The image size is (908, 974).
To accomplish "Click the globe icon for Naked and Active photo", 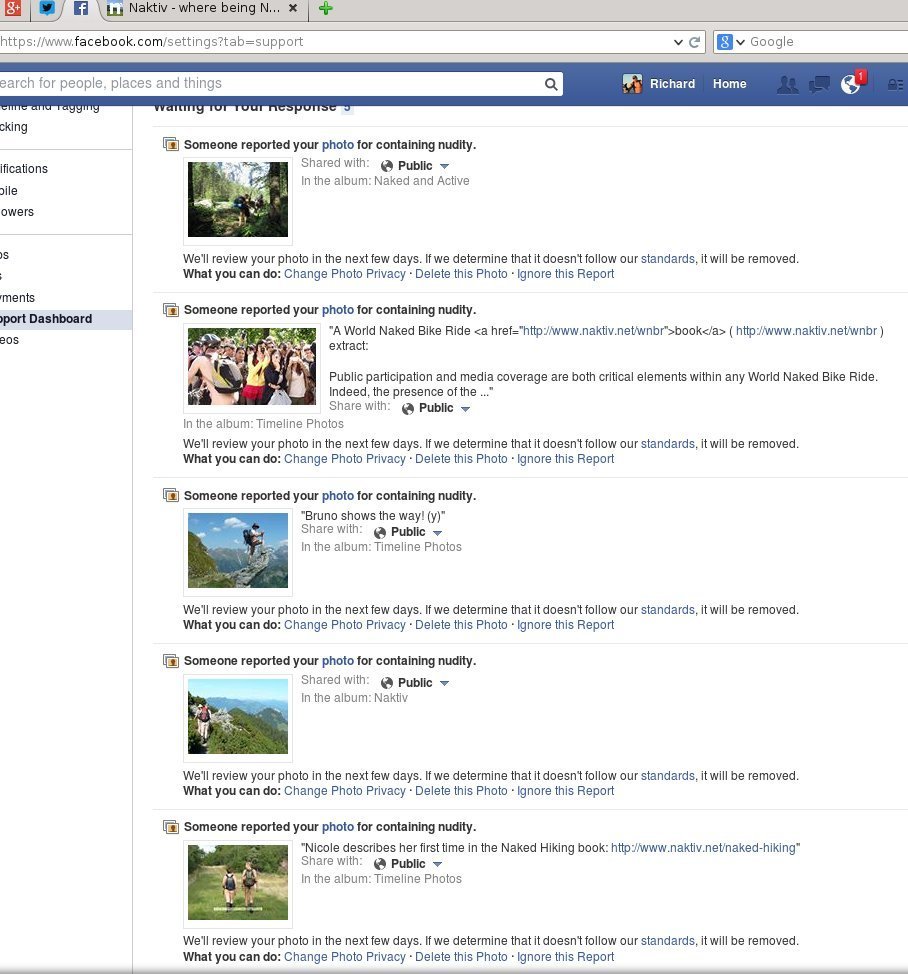I will 387,166.
